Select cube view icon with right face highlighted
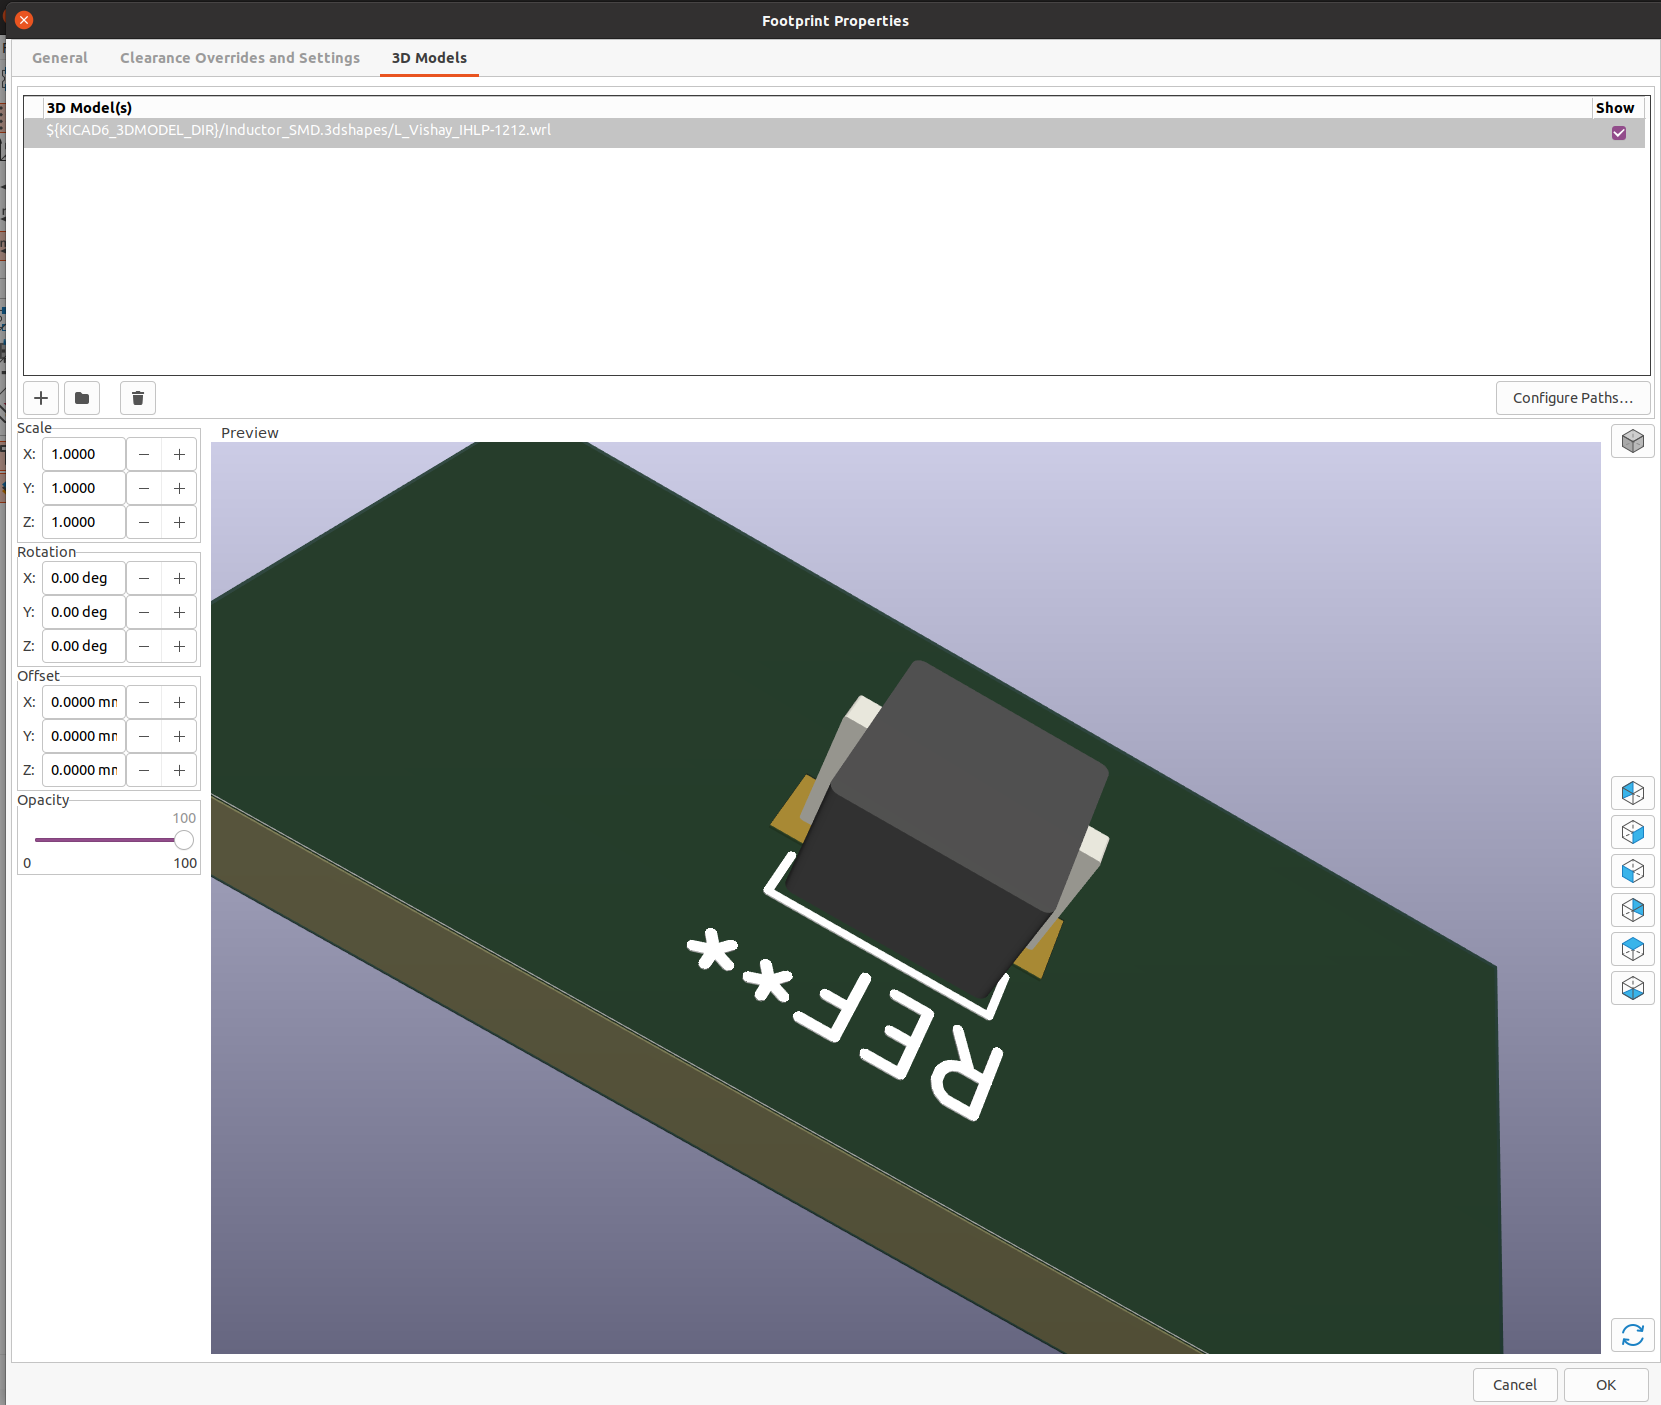1661x1405 pixels. (x=1632, y=832)
